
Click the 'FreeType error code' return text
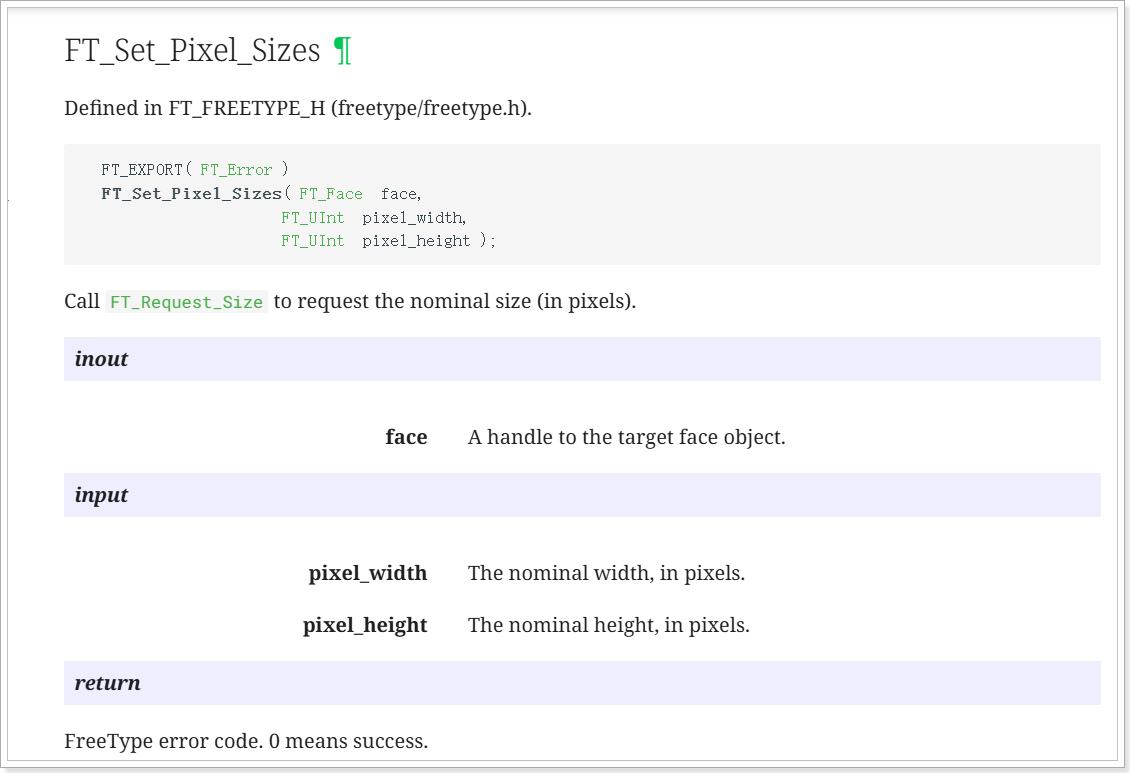pyautogui.click(x=246, y=741)
